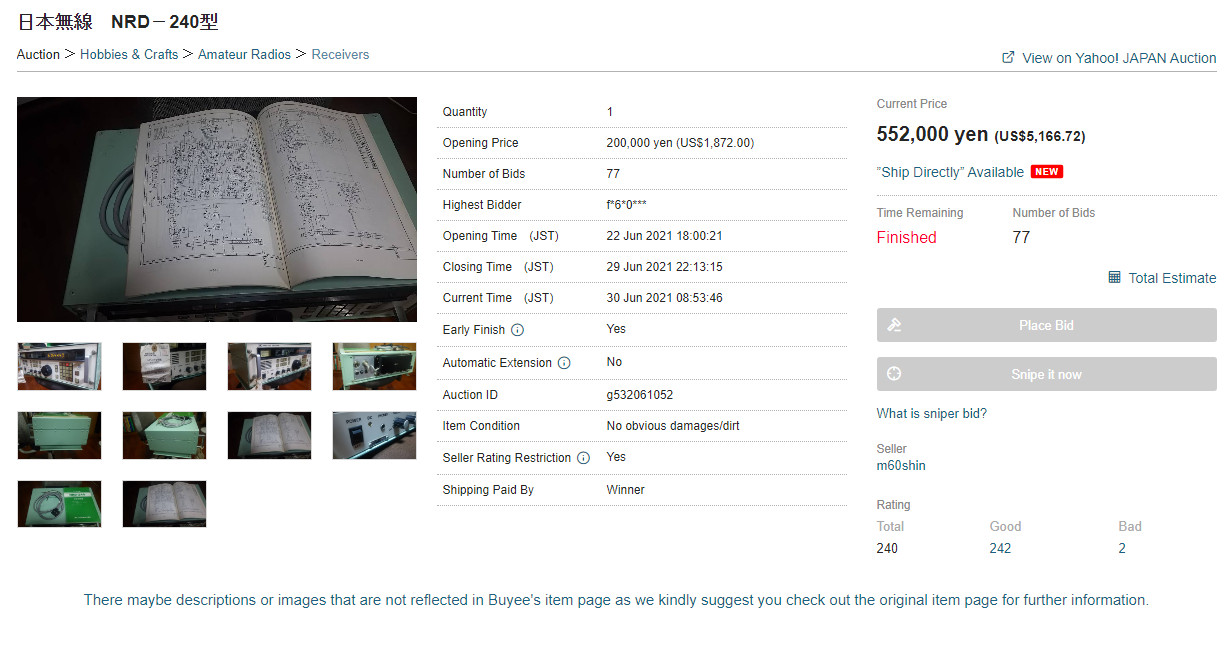Click the red "Finished" status text

pos(906,238)
